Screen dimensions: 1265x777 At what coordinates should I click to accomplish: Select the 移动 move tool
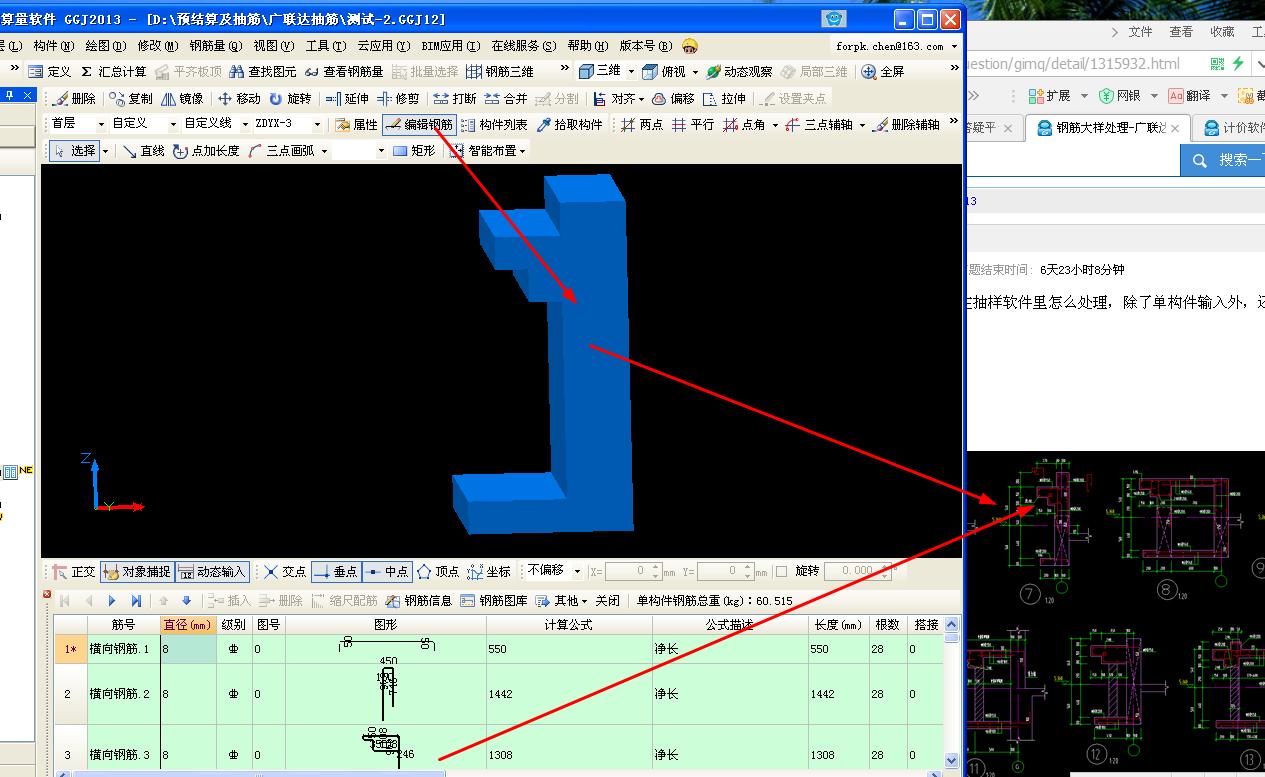click(238, 97)
